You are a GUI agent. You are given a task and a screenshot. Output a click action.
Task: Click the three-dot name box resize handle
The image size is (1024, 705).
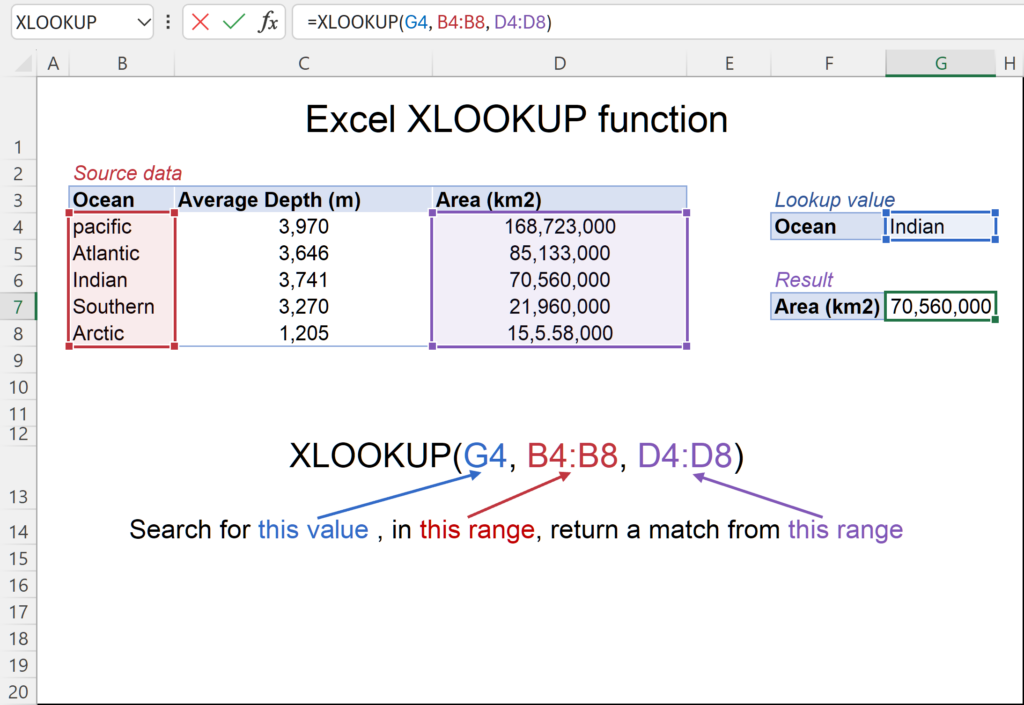click(x=167, y=22)
